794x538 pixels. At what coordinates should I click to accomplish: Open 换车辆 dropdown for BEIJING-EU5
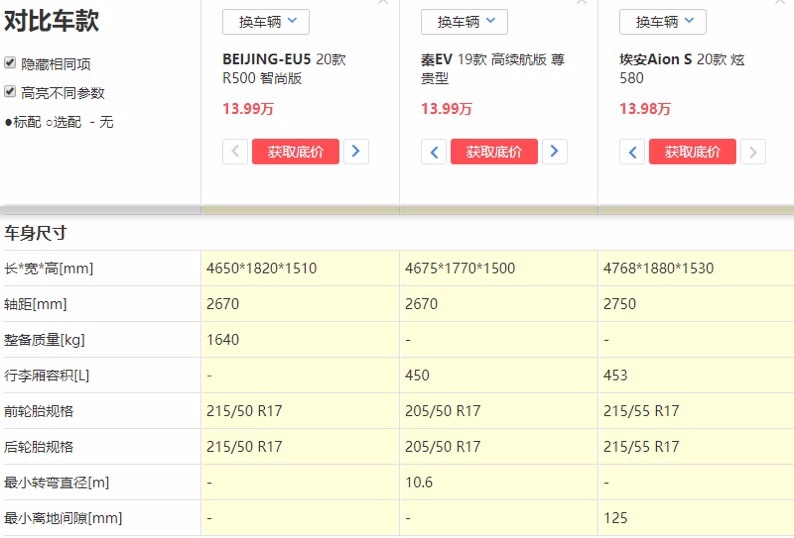[x=266, y=22]
